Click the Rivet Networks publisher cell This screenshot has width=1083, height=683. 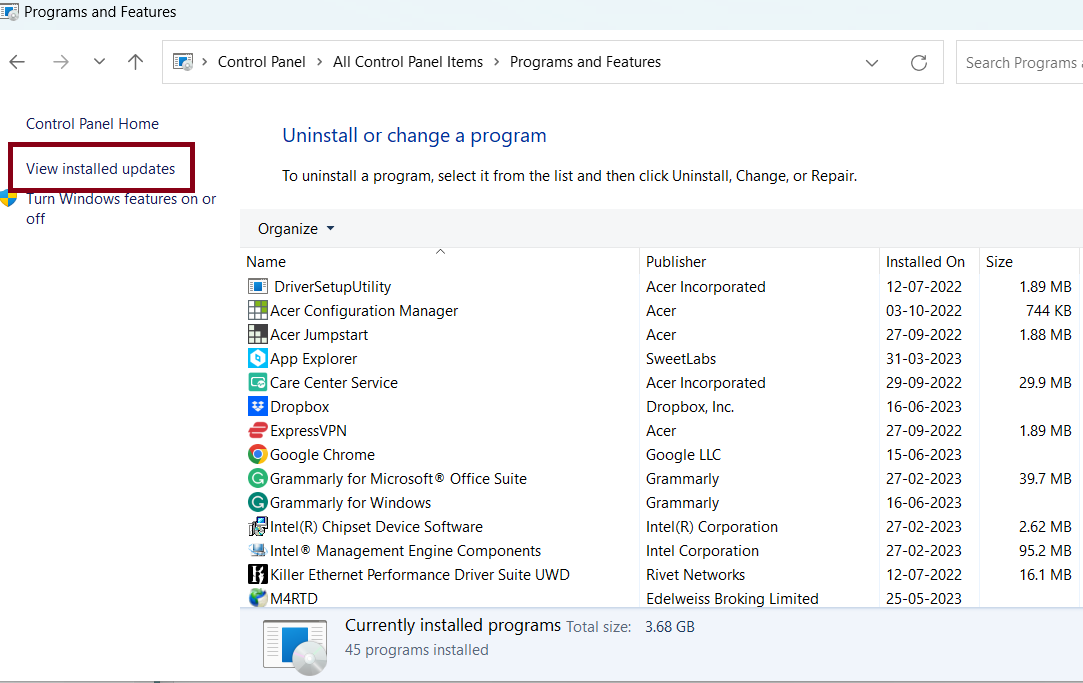tap(696, 575)
